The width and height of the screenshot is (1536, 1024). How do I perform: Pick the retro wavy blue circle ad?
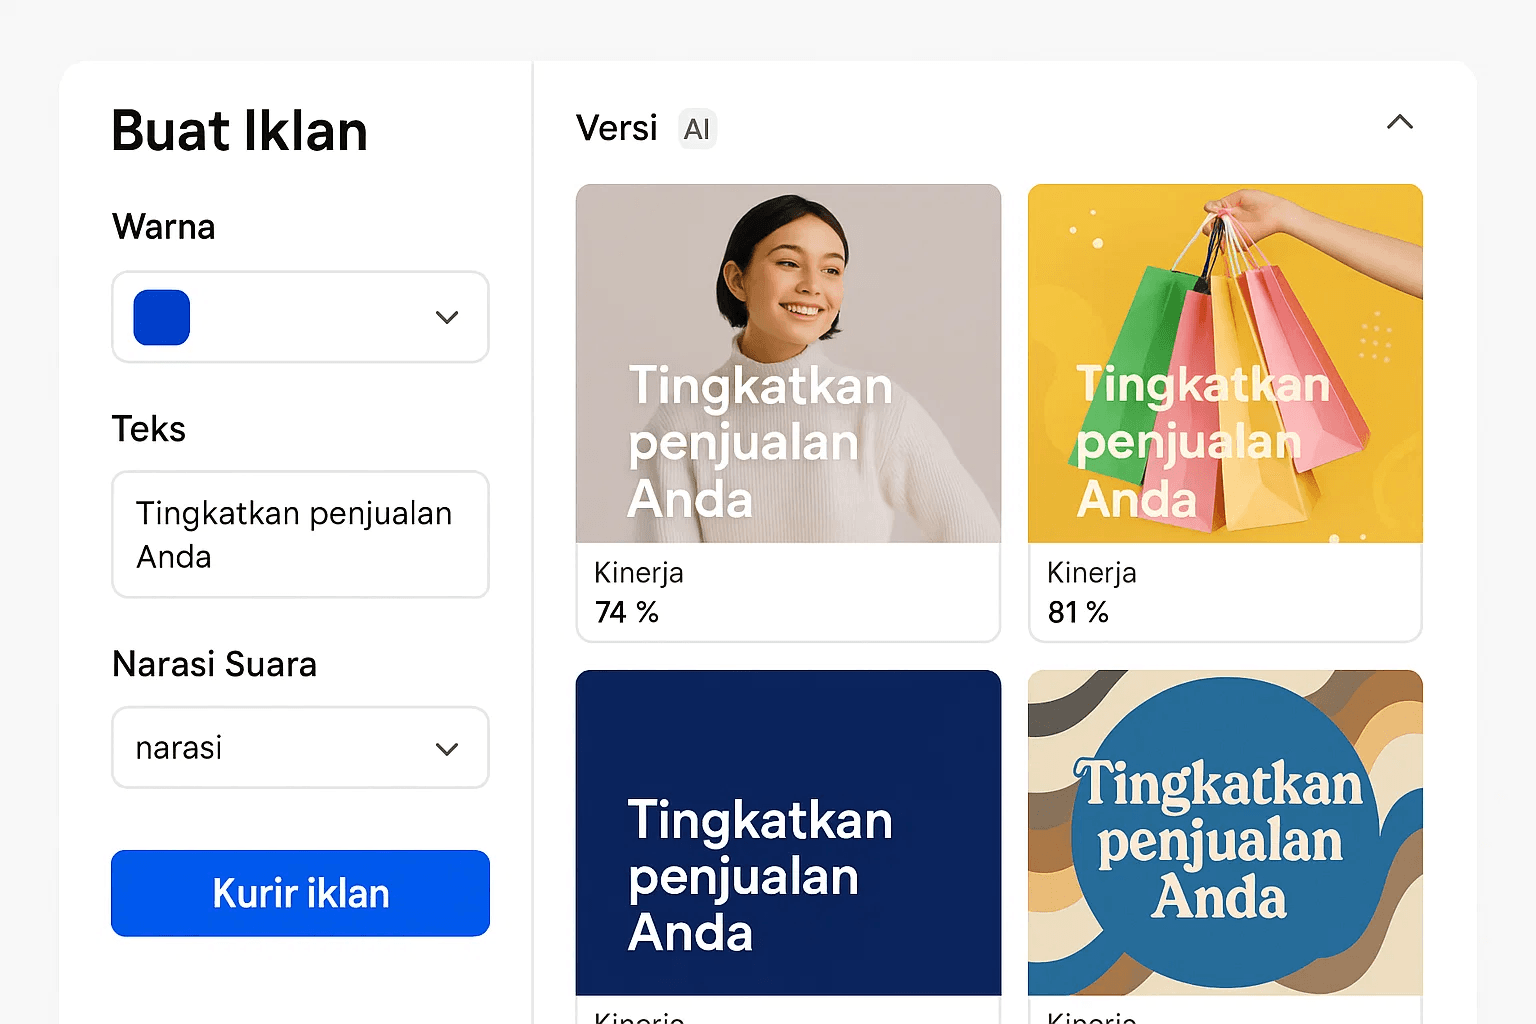(1225, 832)
